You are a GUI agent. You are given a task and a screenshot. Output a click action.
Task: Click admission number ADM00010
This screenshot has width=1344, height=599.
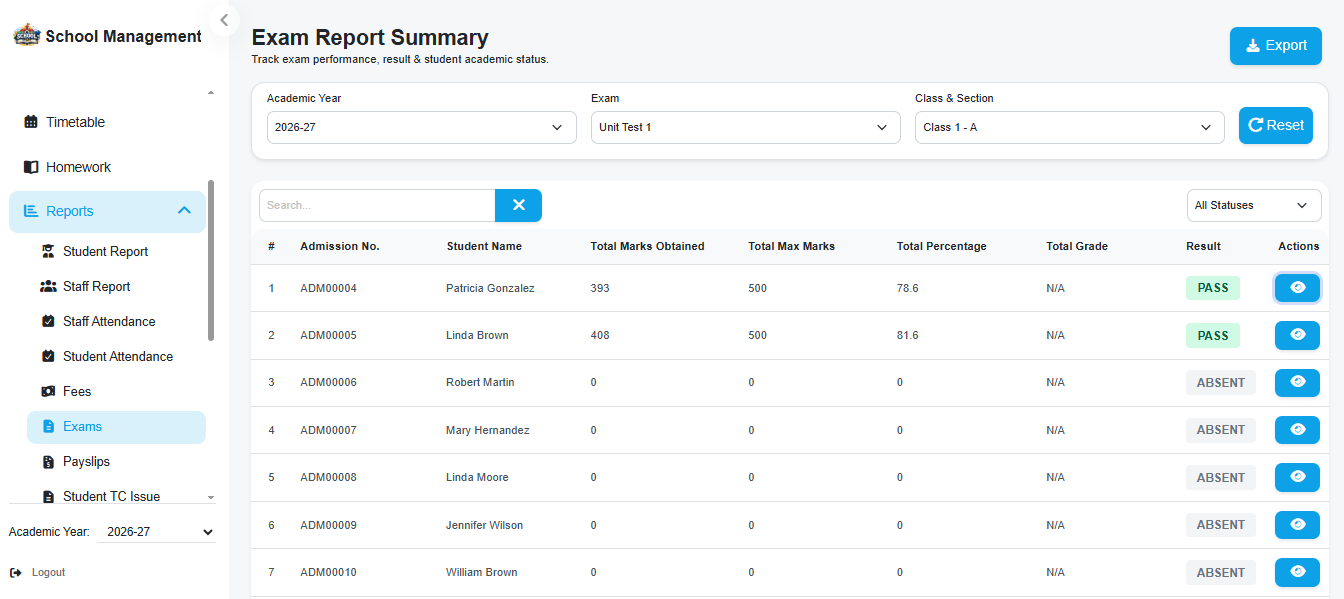tap(328, 572)
